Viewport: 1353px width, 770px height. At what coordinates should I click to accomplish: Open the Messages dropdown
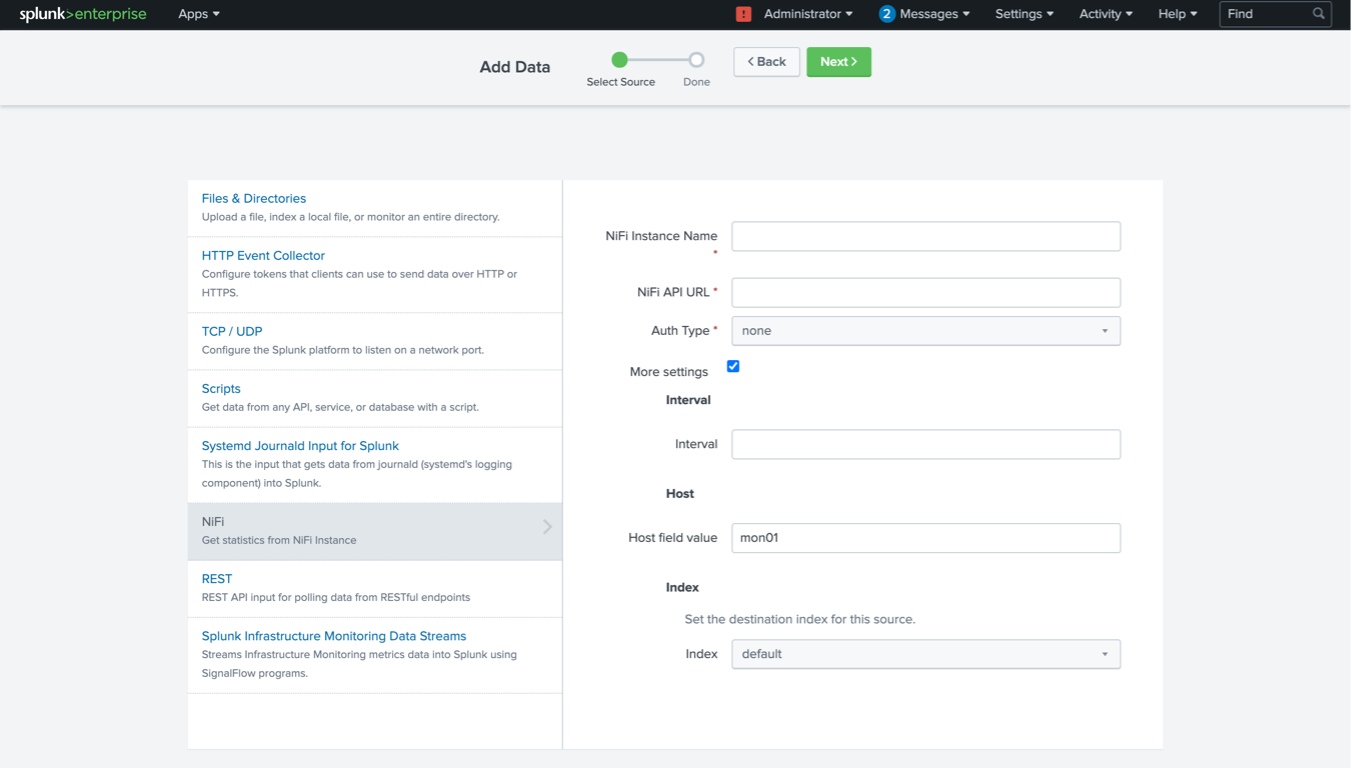[935, 14]
